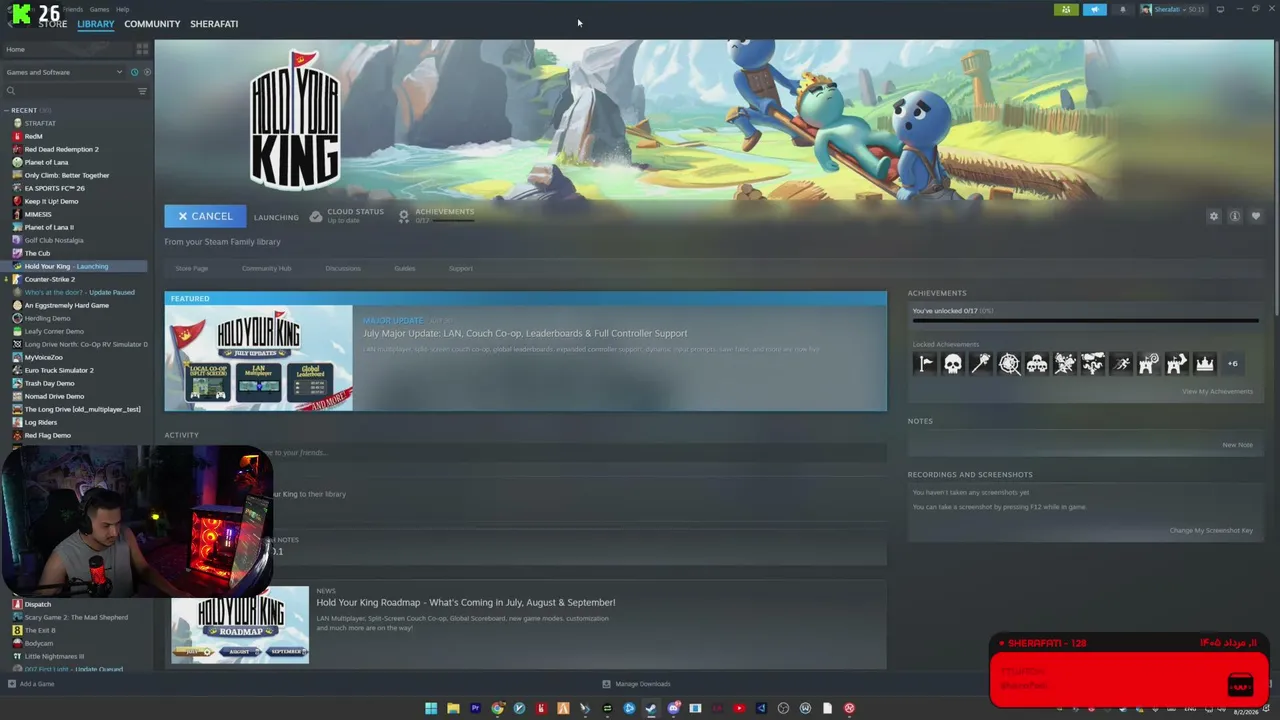This screenshot has width=1280, height=720.
Task: Change My Screenshot Key
Action: pyautogui.click(x=1211, y=530)
